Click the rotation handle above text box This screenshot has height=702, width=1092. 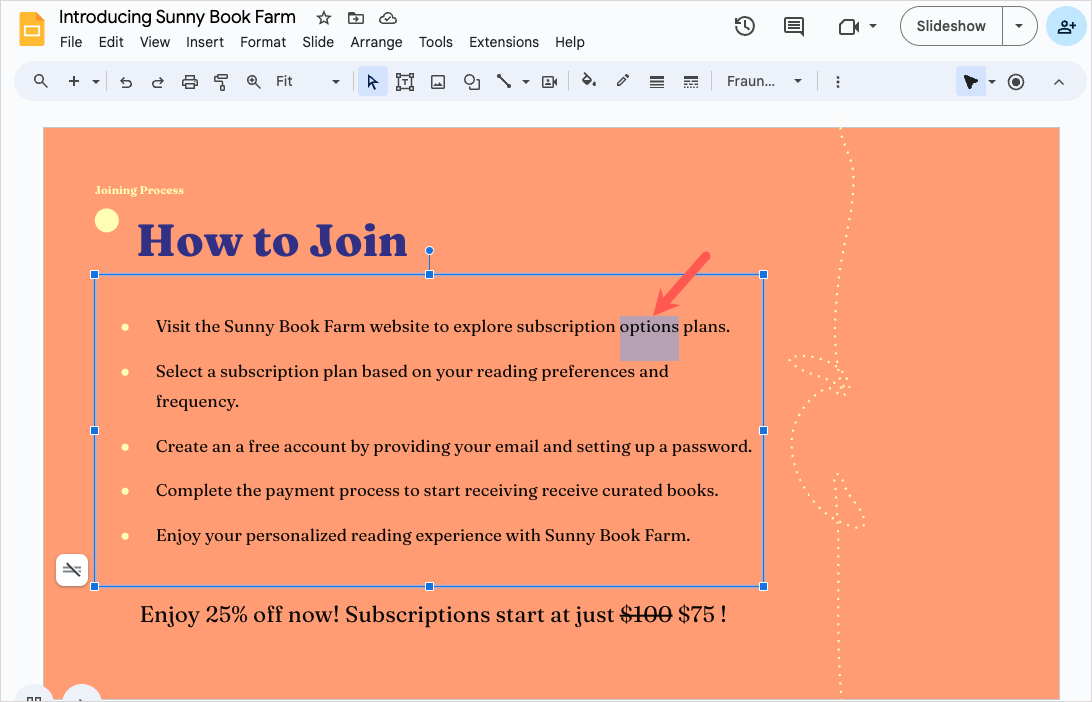click(x=430, y=251)
